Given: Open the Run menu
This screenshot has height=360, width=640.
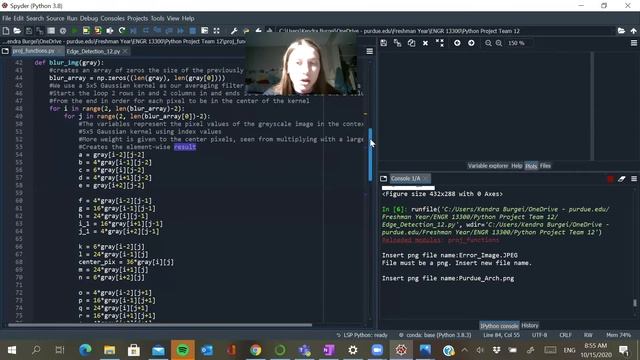Looking at the screenshot, I should coord(72,18).
